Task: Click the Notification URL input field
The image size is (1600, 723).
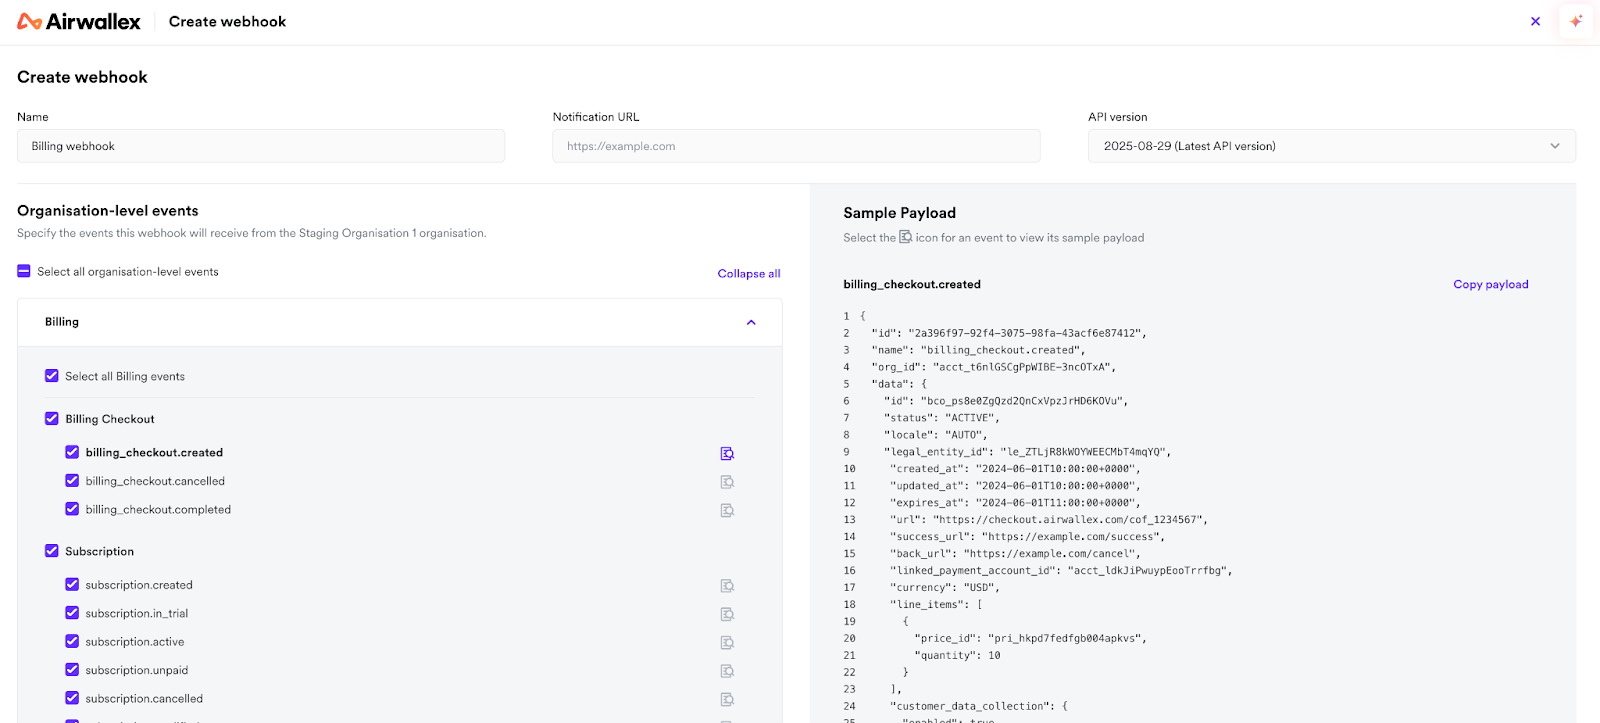Action: pos(796,146)
